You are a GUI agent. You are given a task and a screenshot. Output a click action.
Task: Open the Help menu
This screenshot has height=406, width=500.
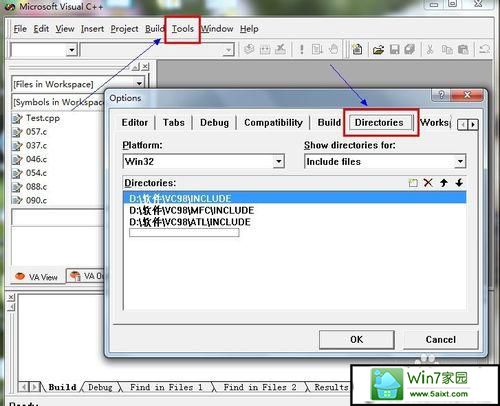[x=249, y=29]
